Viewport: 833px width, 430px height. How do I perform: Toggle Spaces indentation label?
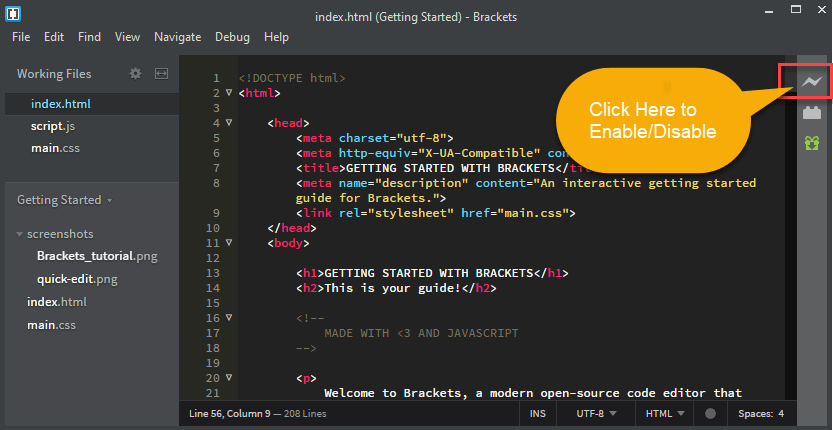[755, 414]
